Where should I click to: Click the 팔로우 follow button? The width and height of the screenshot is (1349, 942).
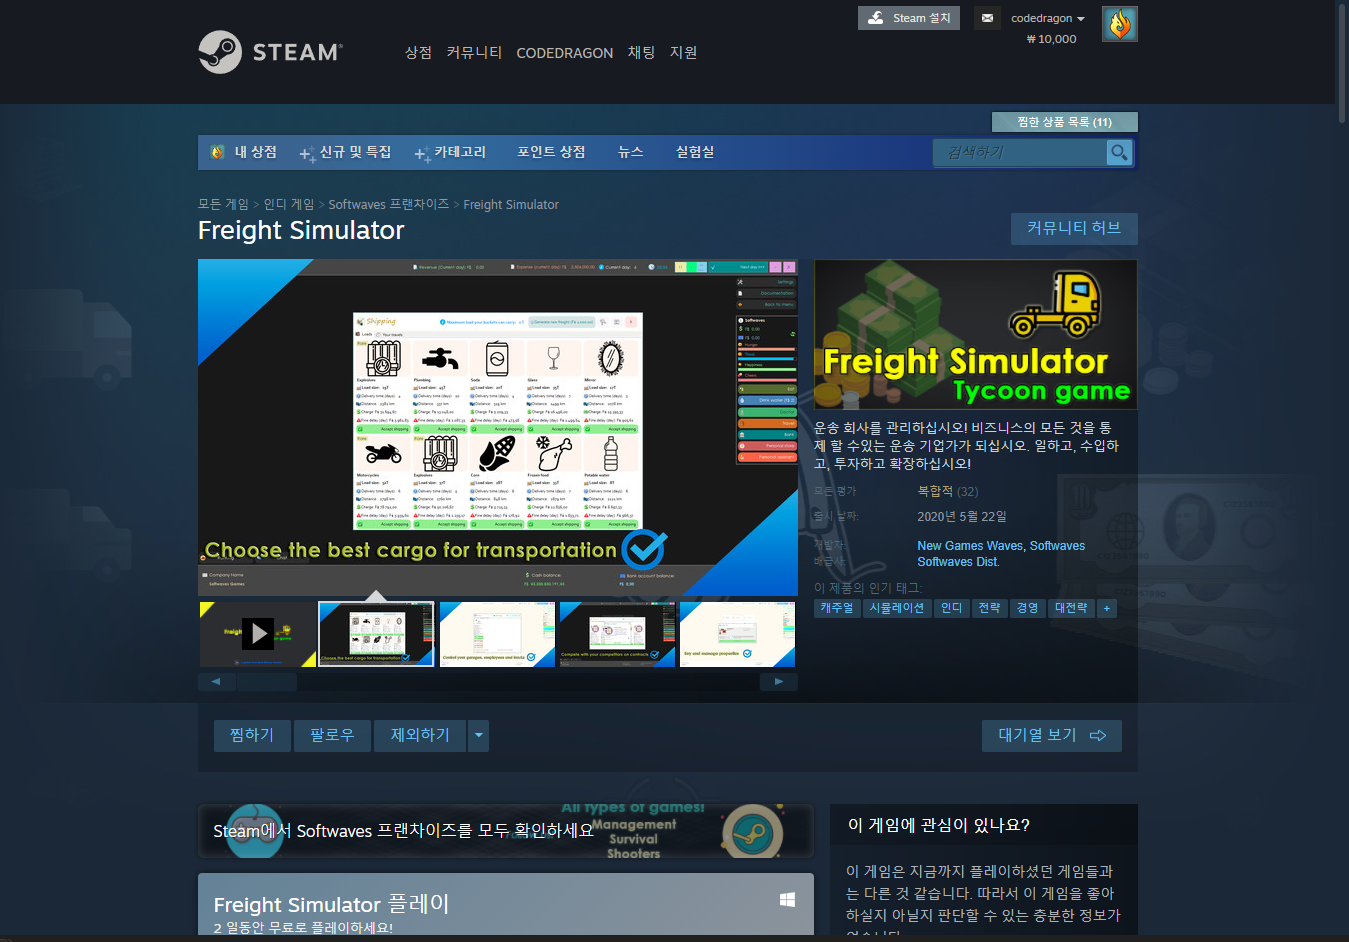coord(332,735)
